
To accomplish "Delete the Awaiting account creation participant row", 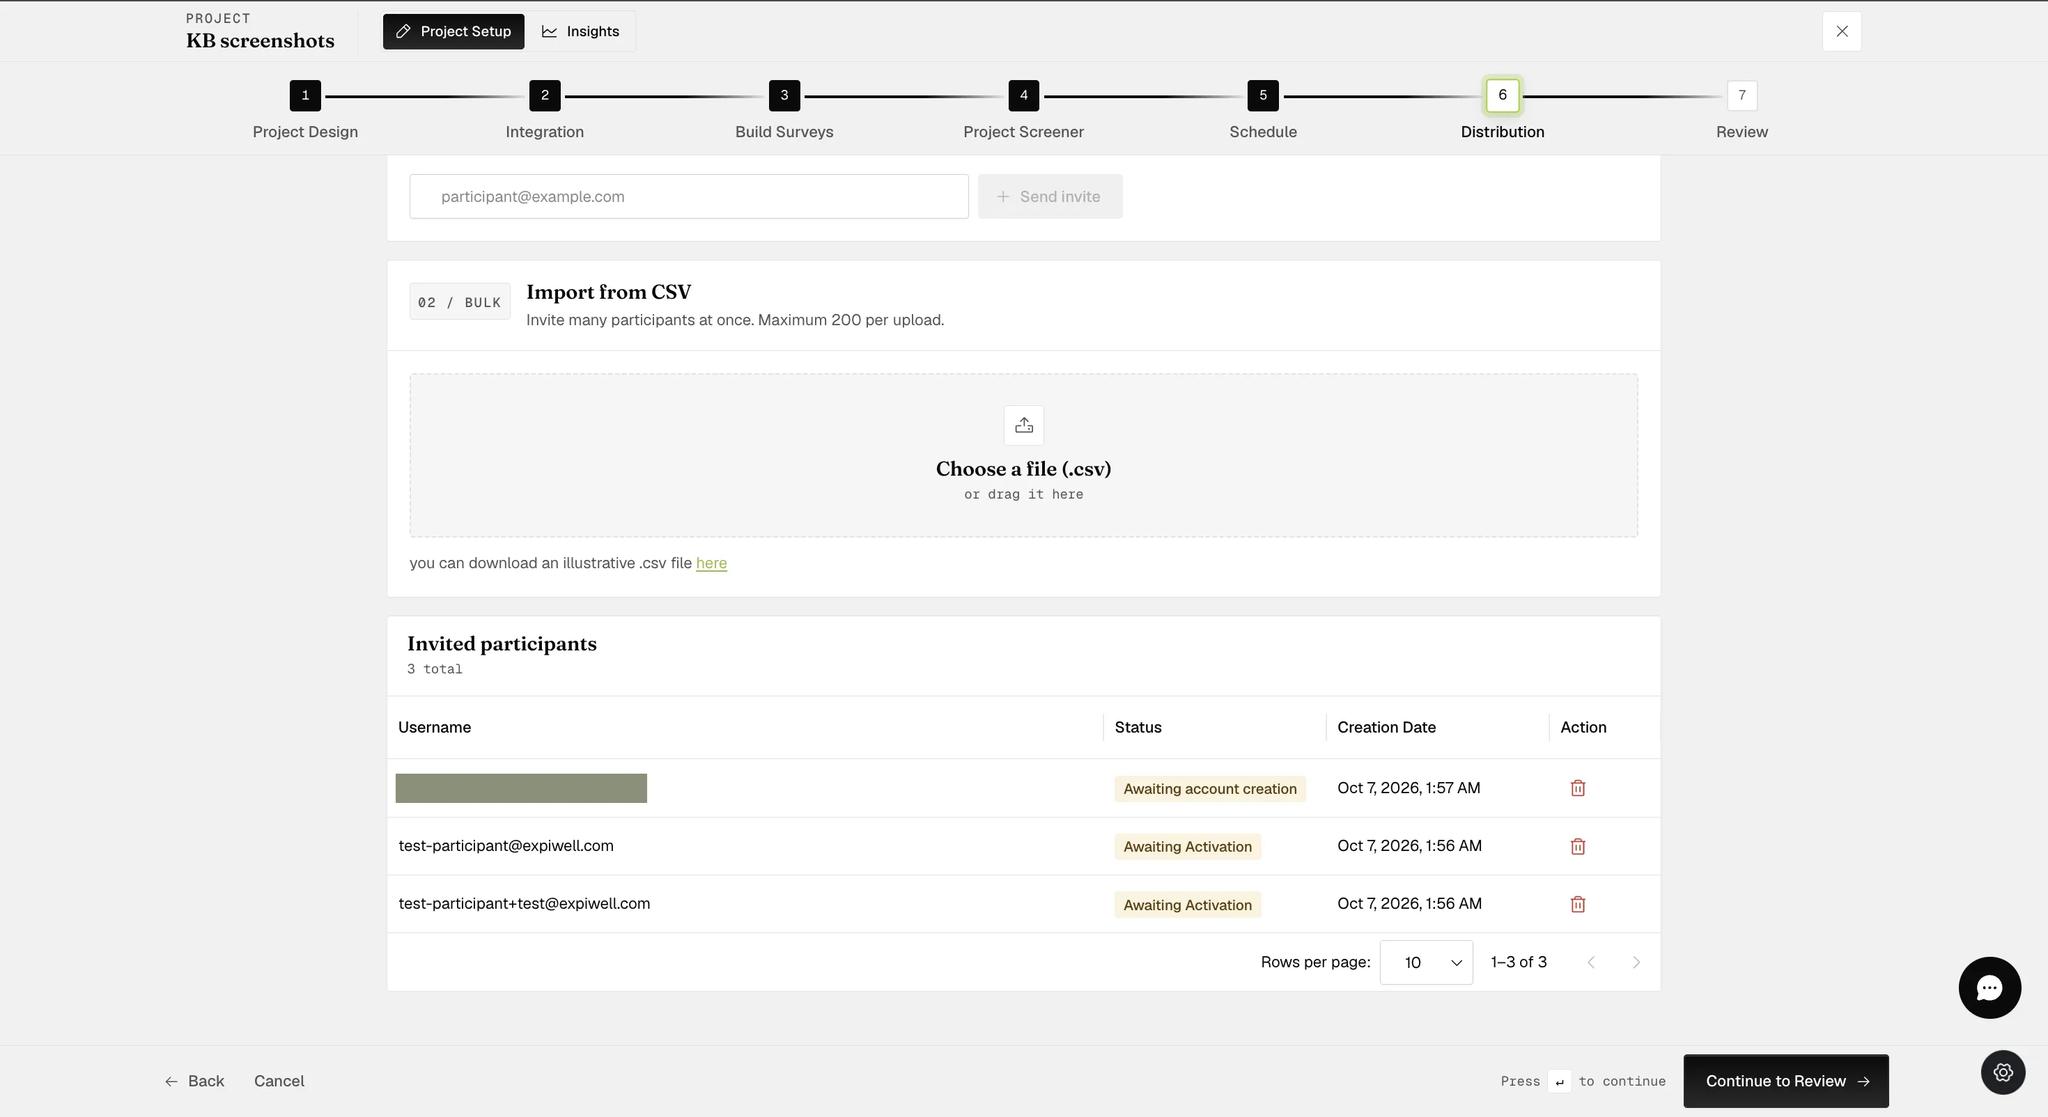I will coord(1578,788).
